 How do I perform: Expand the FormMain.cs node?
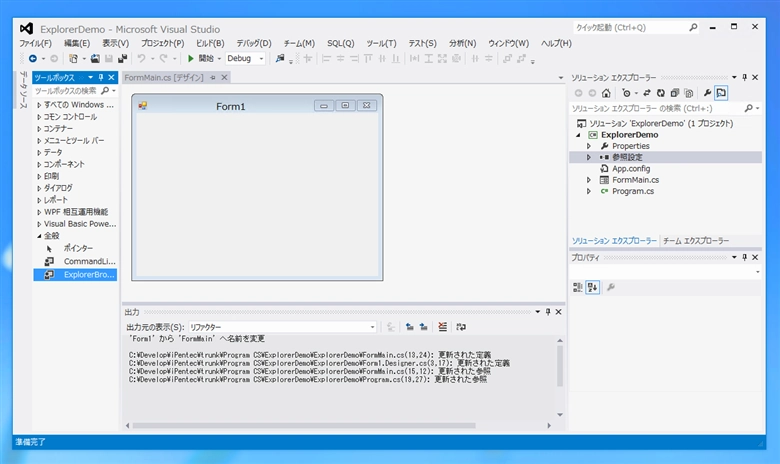coord(588,180)
